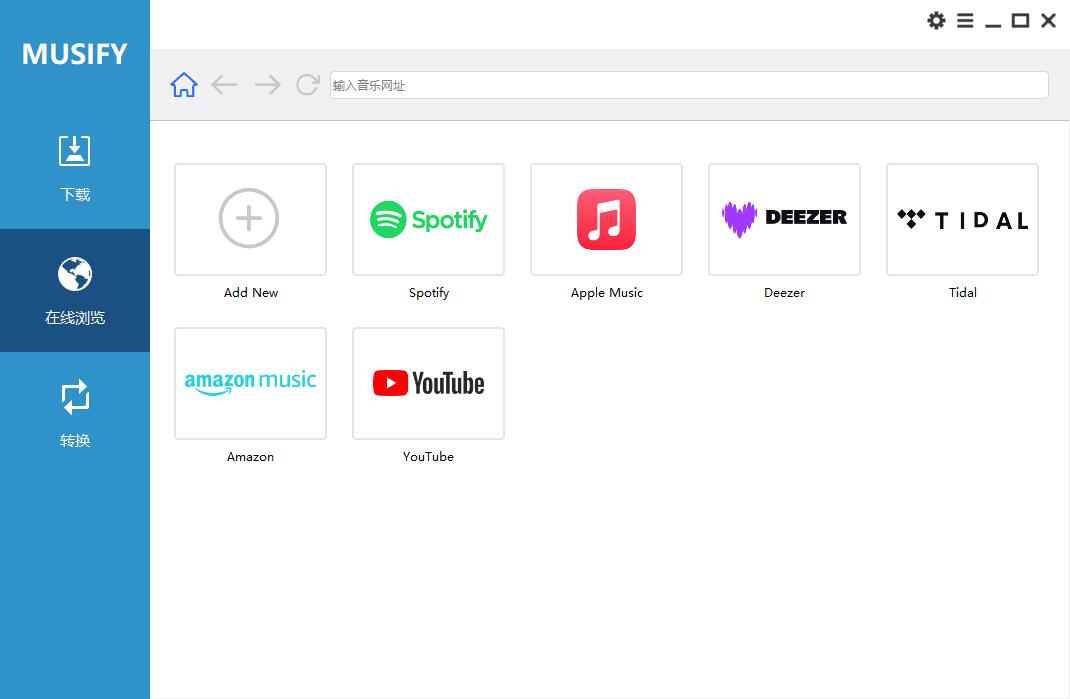Viewport: 1070px width, 699px height.
Task: Click the music URL input field
Action: pos(688,85)
